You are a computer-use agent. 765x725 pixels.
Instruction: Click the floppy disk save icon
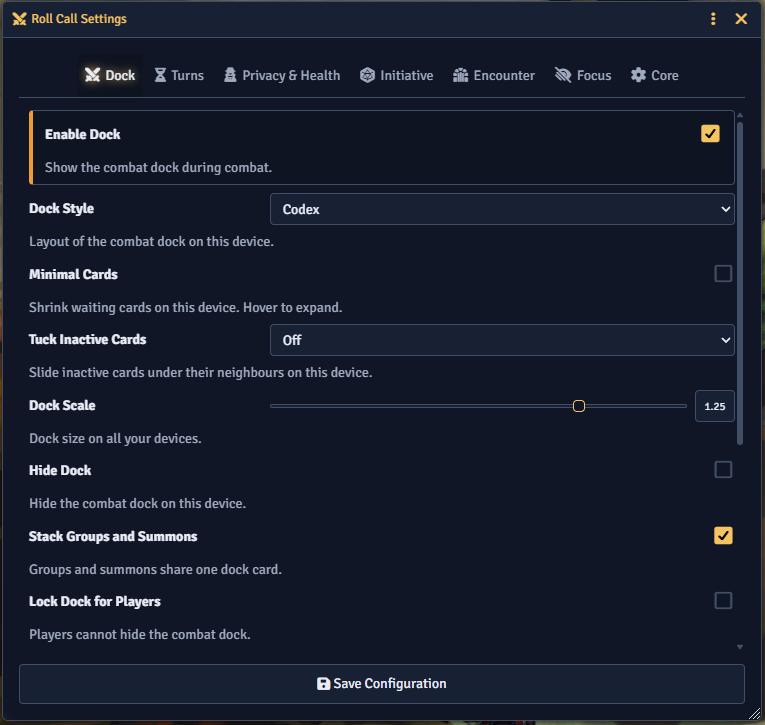click(x=323, y=684)
